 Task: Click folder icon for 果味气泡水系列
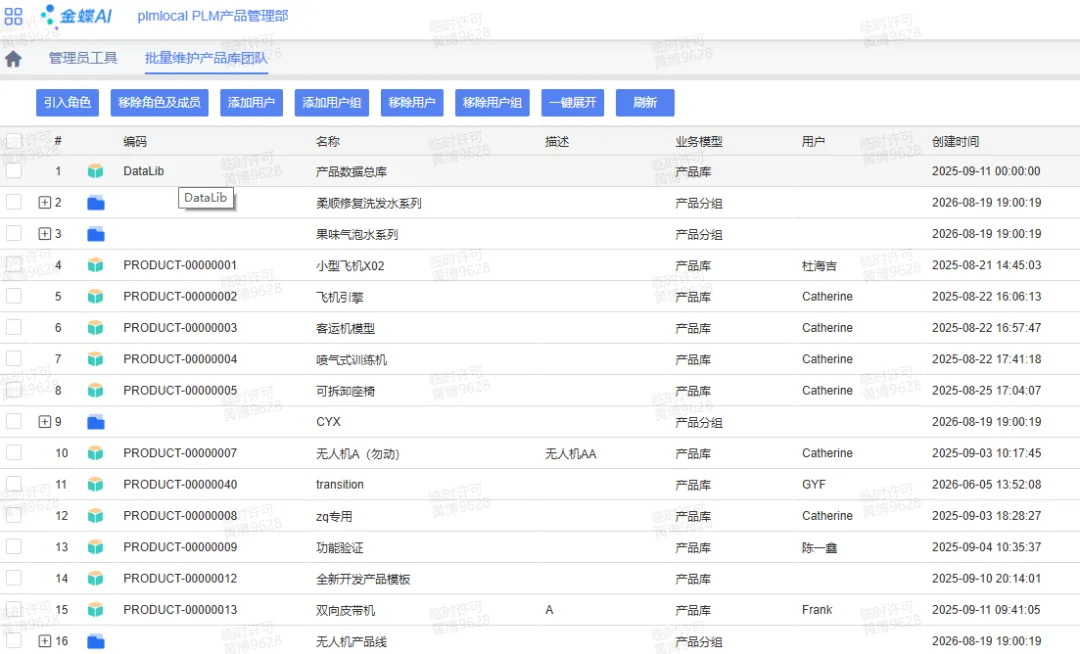96,234
